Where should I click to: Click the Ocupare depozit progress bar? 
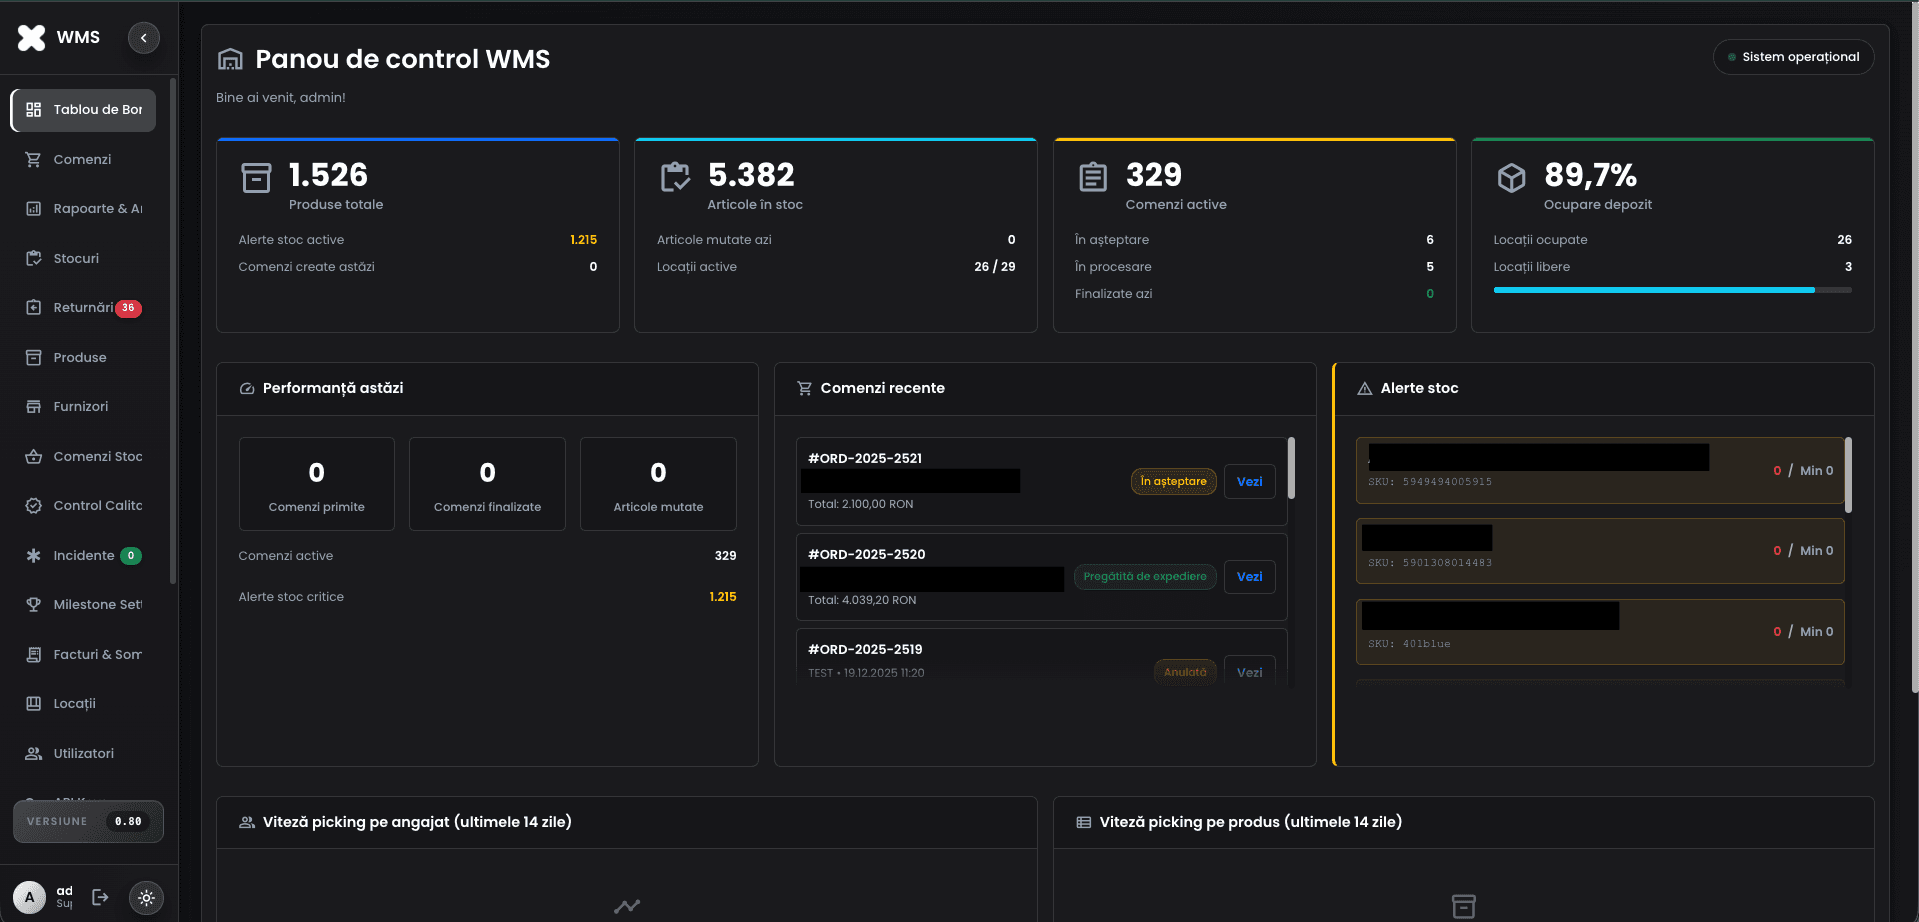tap(1671, 290)
